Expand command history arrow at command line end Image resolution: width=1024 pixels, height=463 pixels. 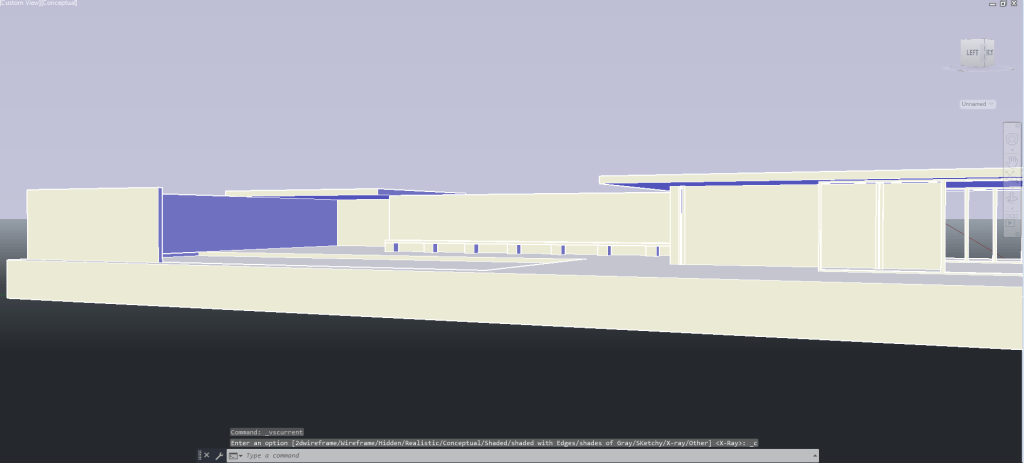tap(813, 455)
